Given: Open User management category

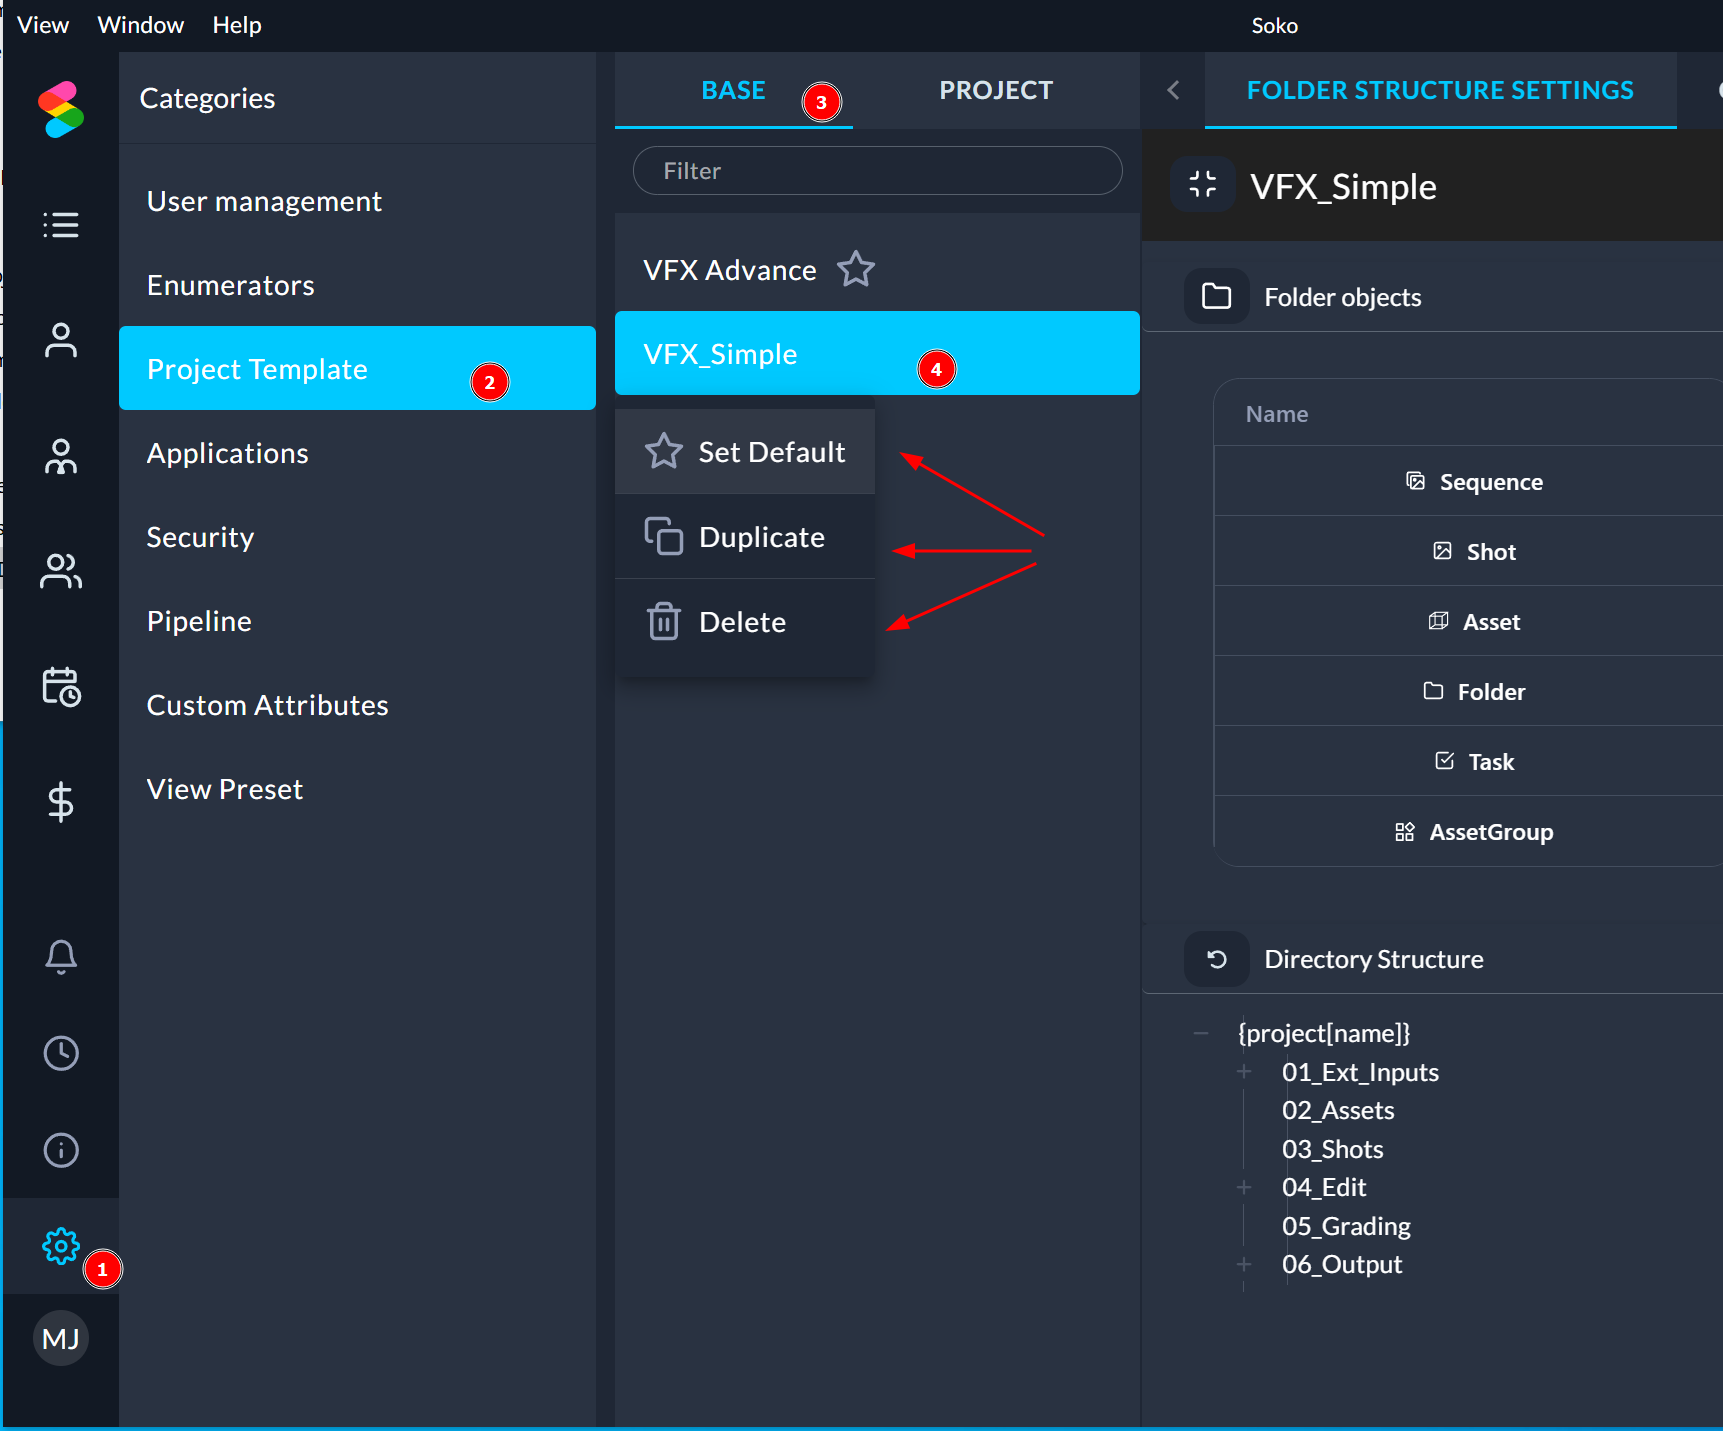Looking at the screenshot, I should (x=357, y=201).
